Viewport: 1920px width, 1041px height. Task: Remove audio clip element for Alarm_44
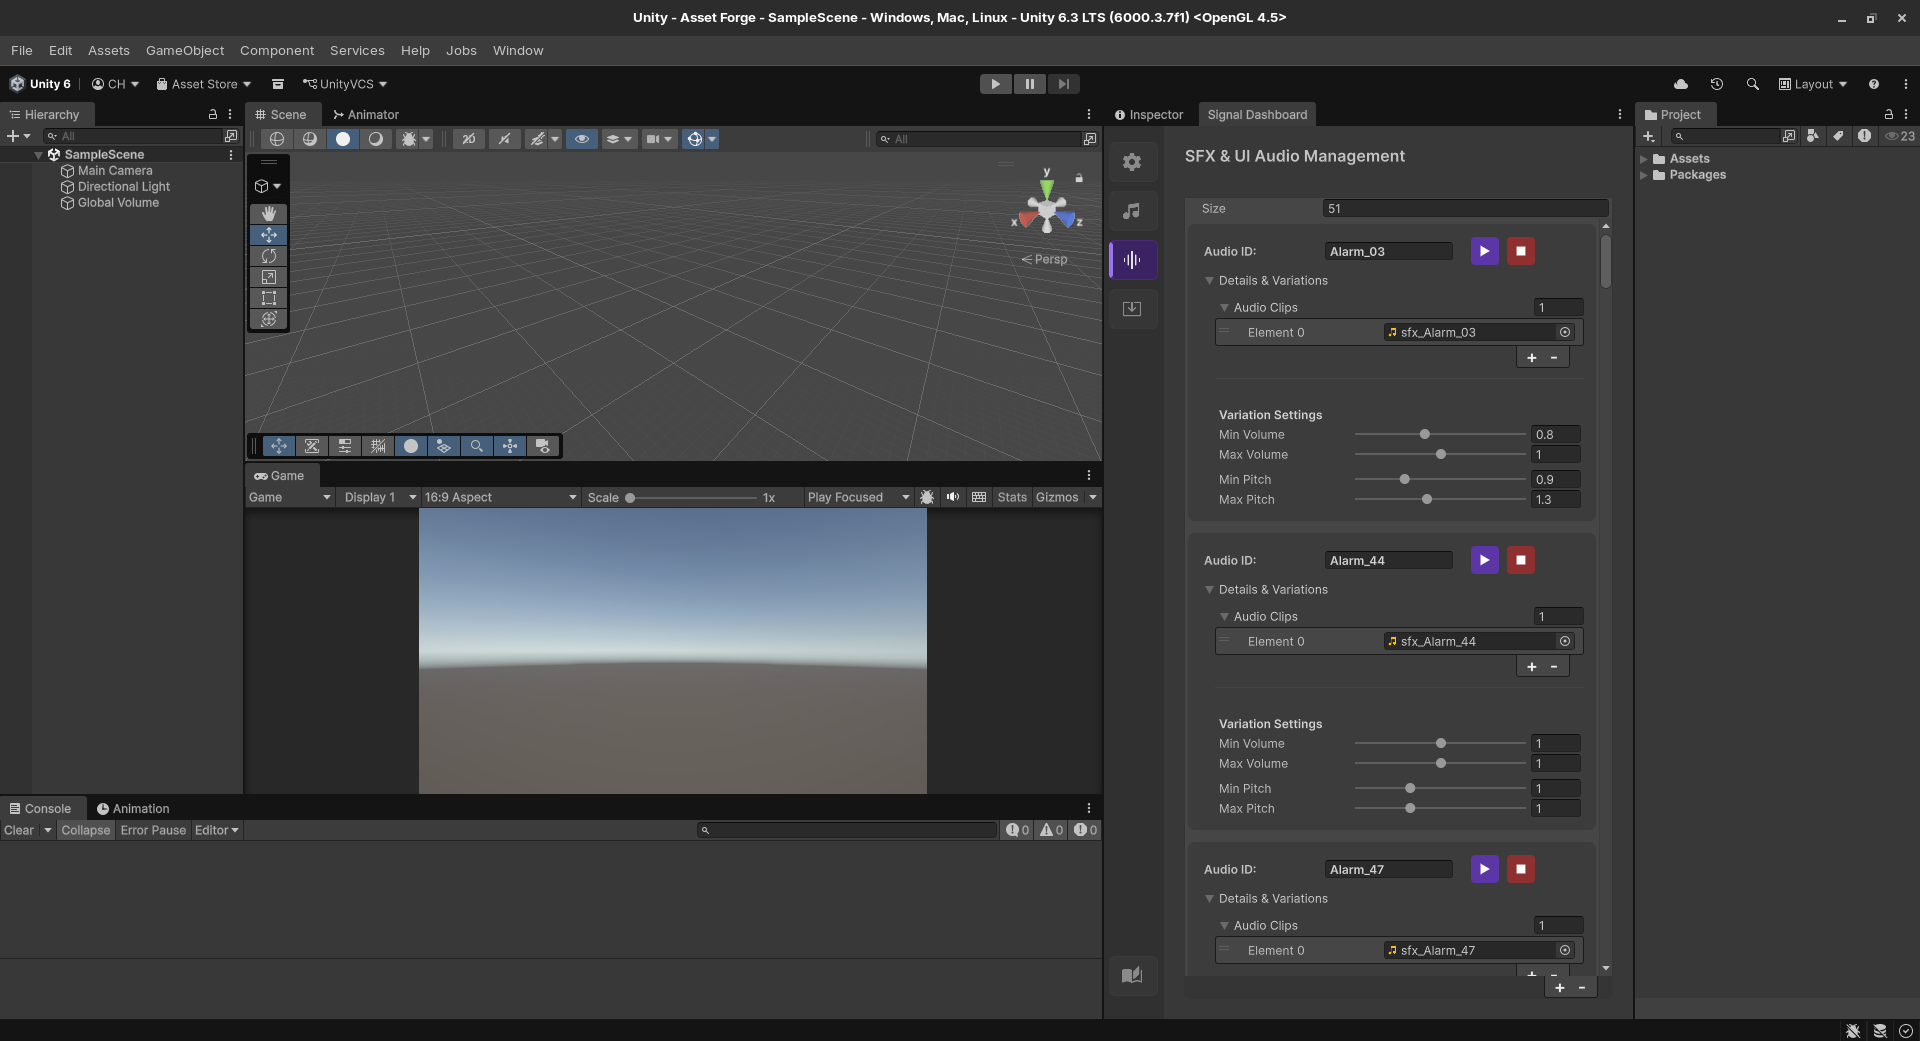point(1554,667)
